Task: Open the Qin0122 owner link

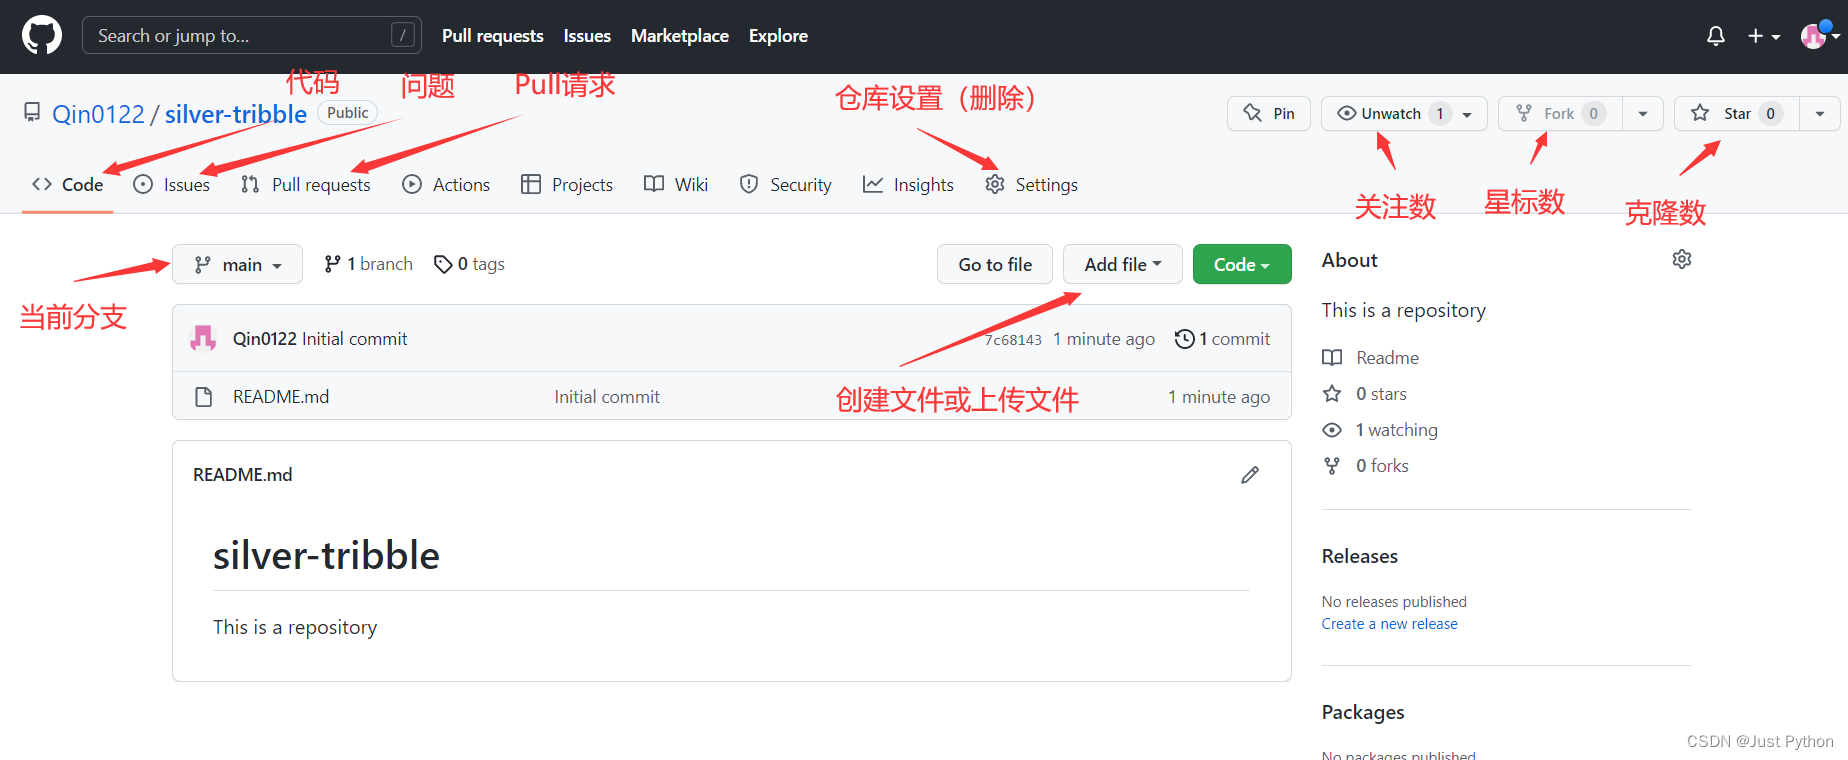Action: pyautogui.click(x=98, y=114)
